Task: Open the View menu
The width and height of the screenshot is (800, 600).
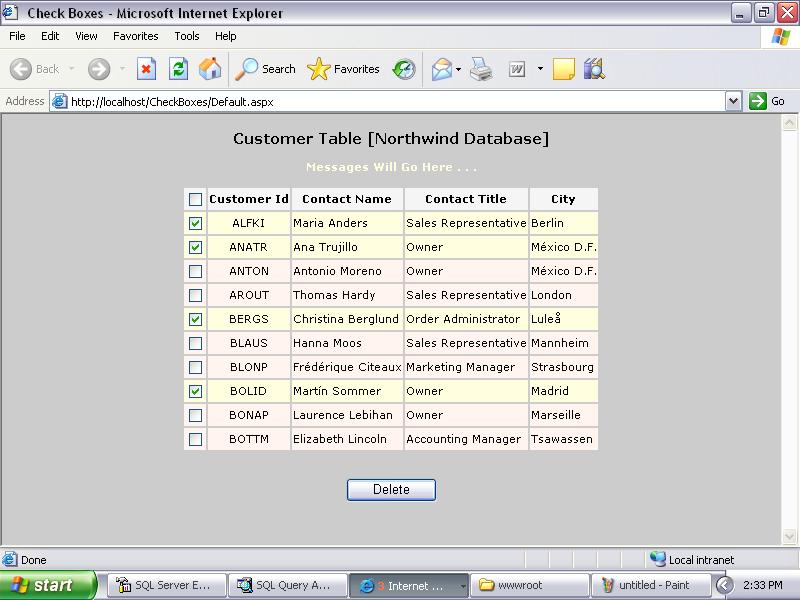Action: point(86,36)
